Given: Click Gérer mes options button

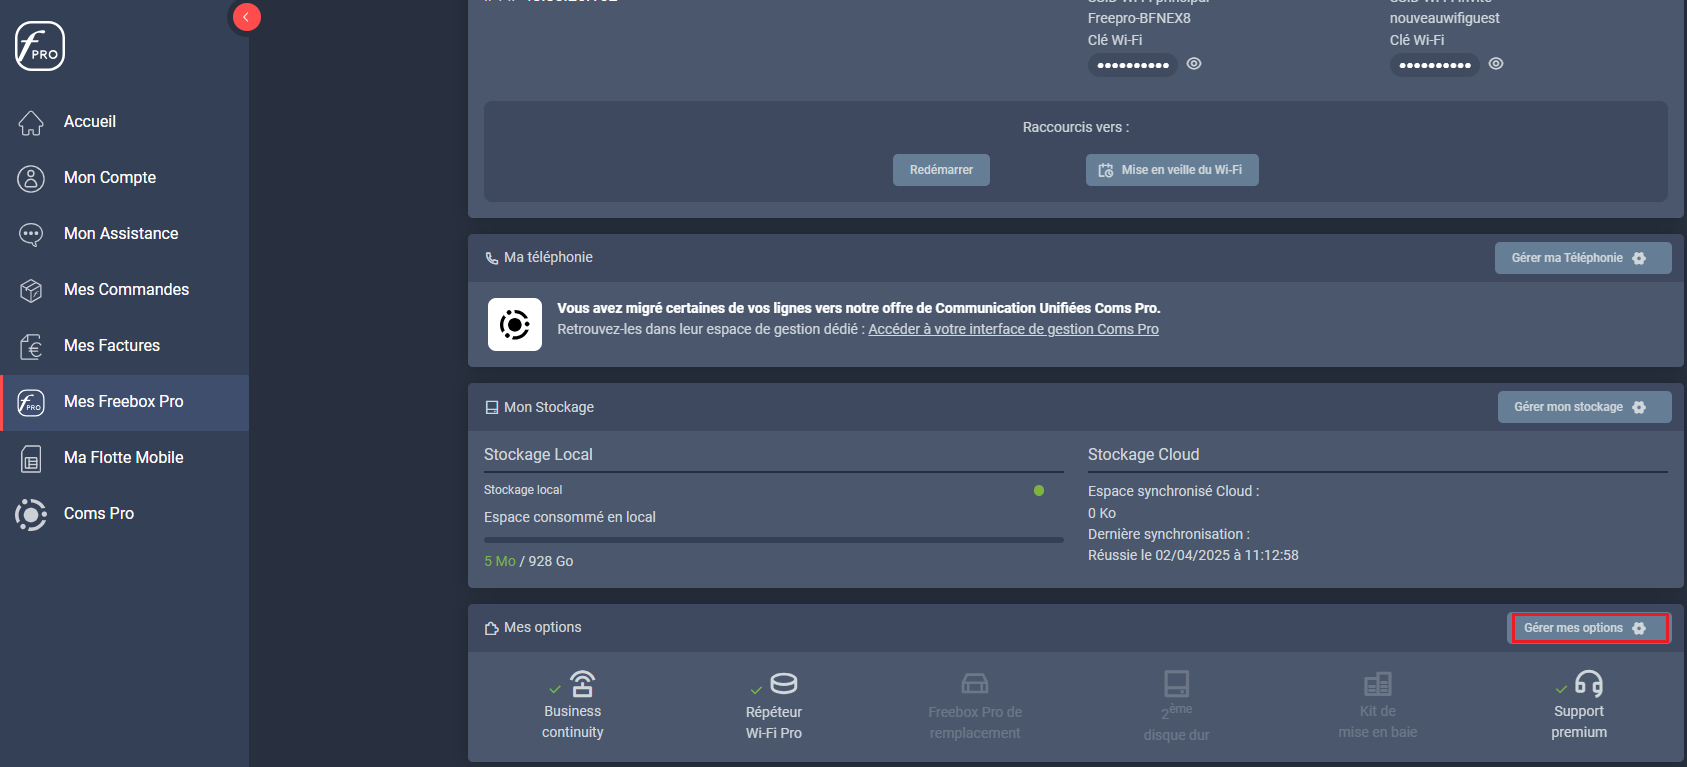Looking at the screenshot, I should point(1589,628).
